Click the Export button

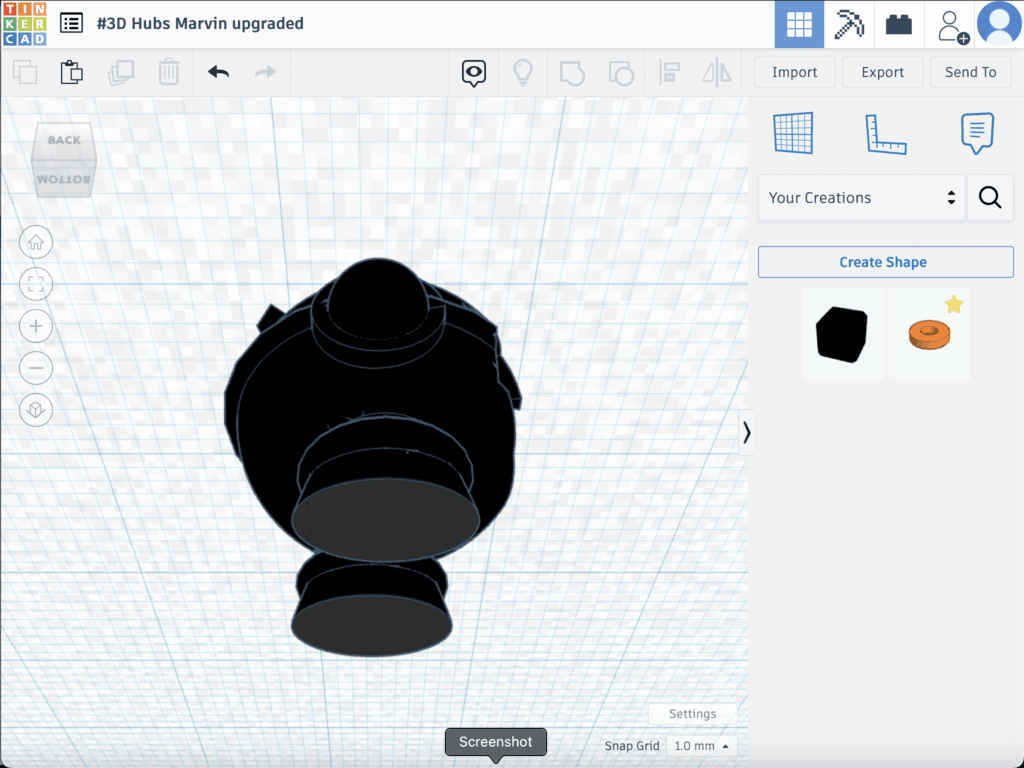click(882, 72)
